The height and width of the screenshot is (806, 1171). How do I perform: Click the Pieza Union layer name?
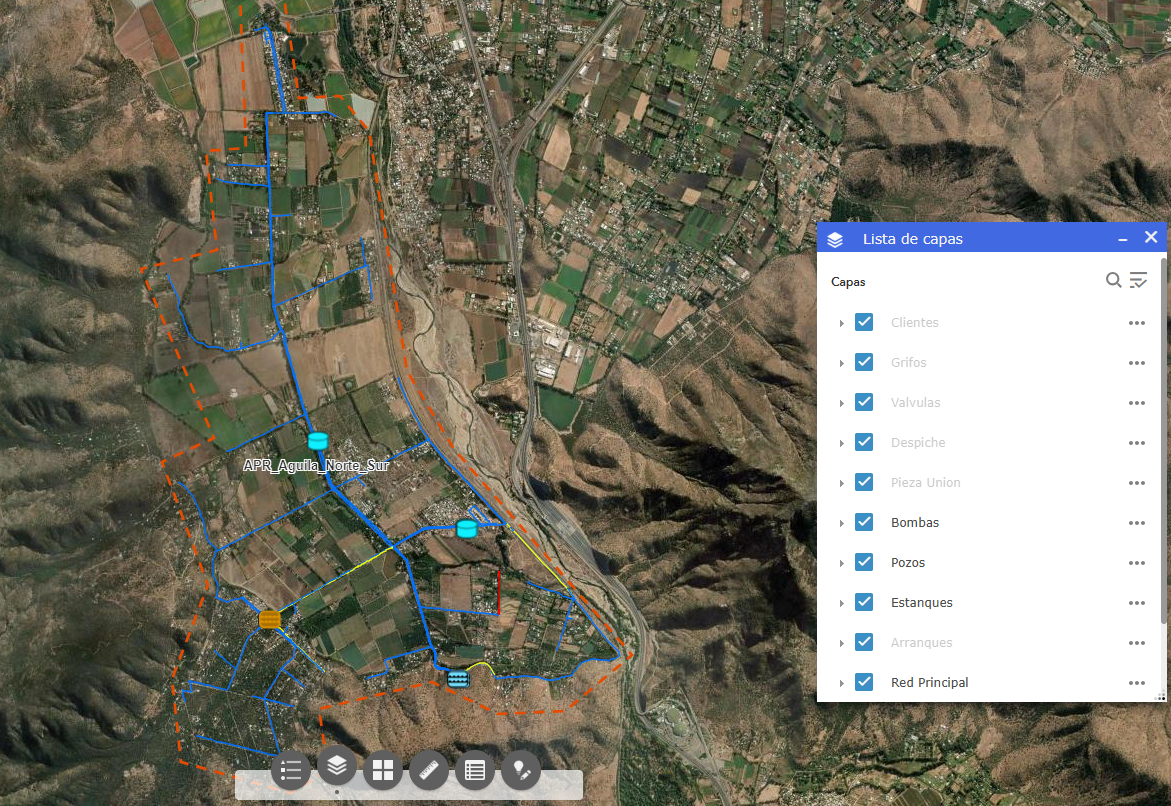pyautogui.click(x=925, y=482)
